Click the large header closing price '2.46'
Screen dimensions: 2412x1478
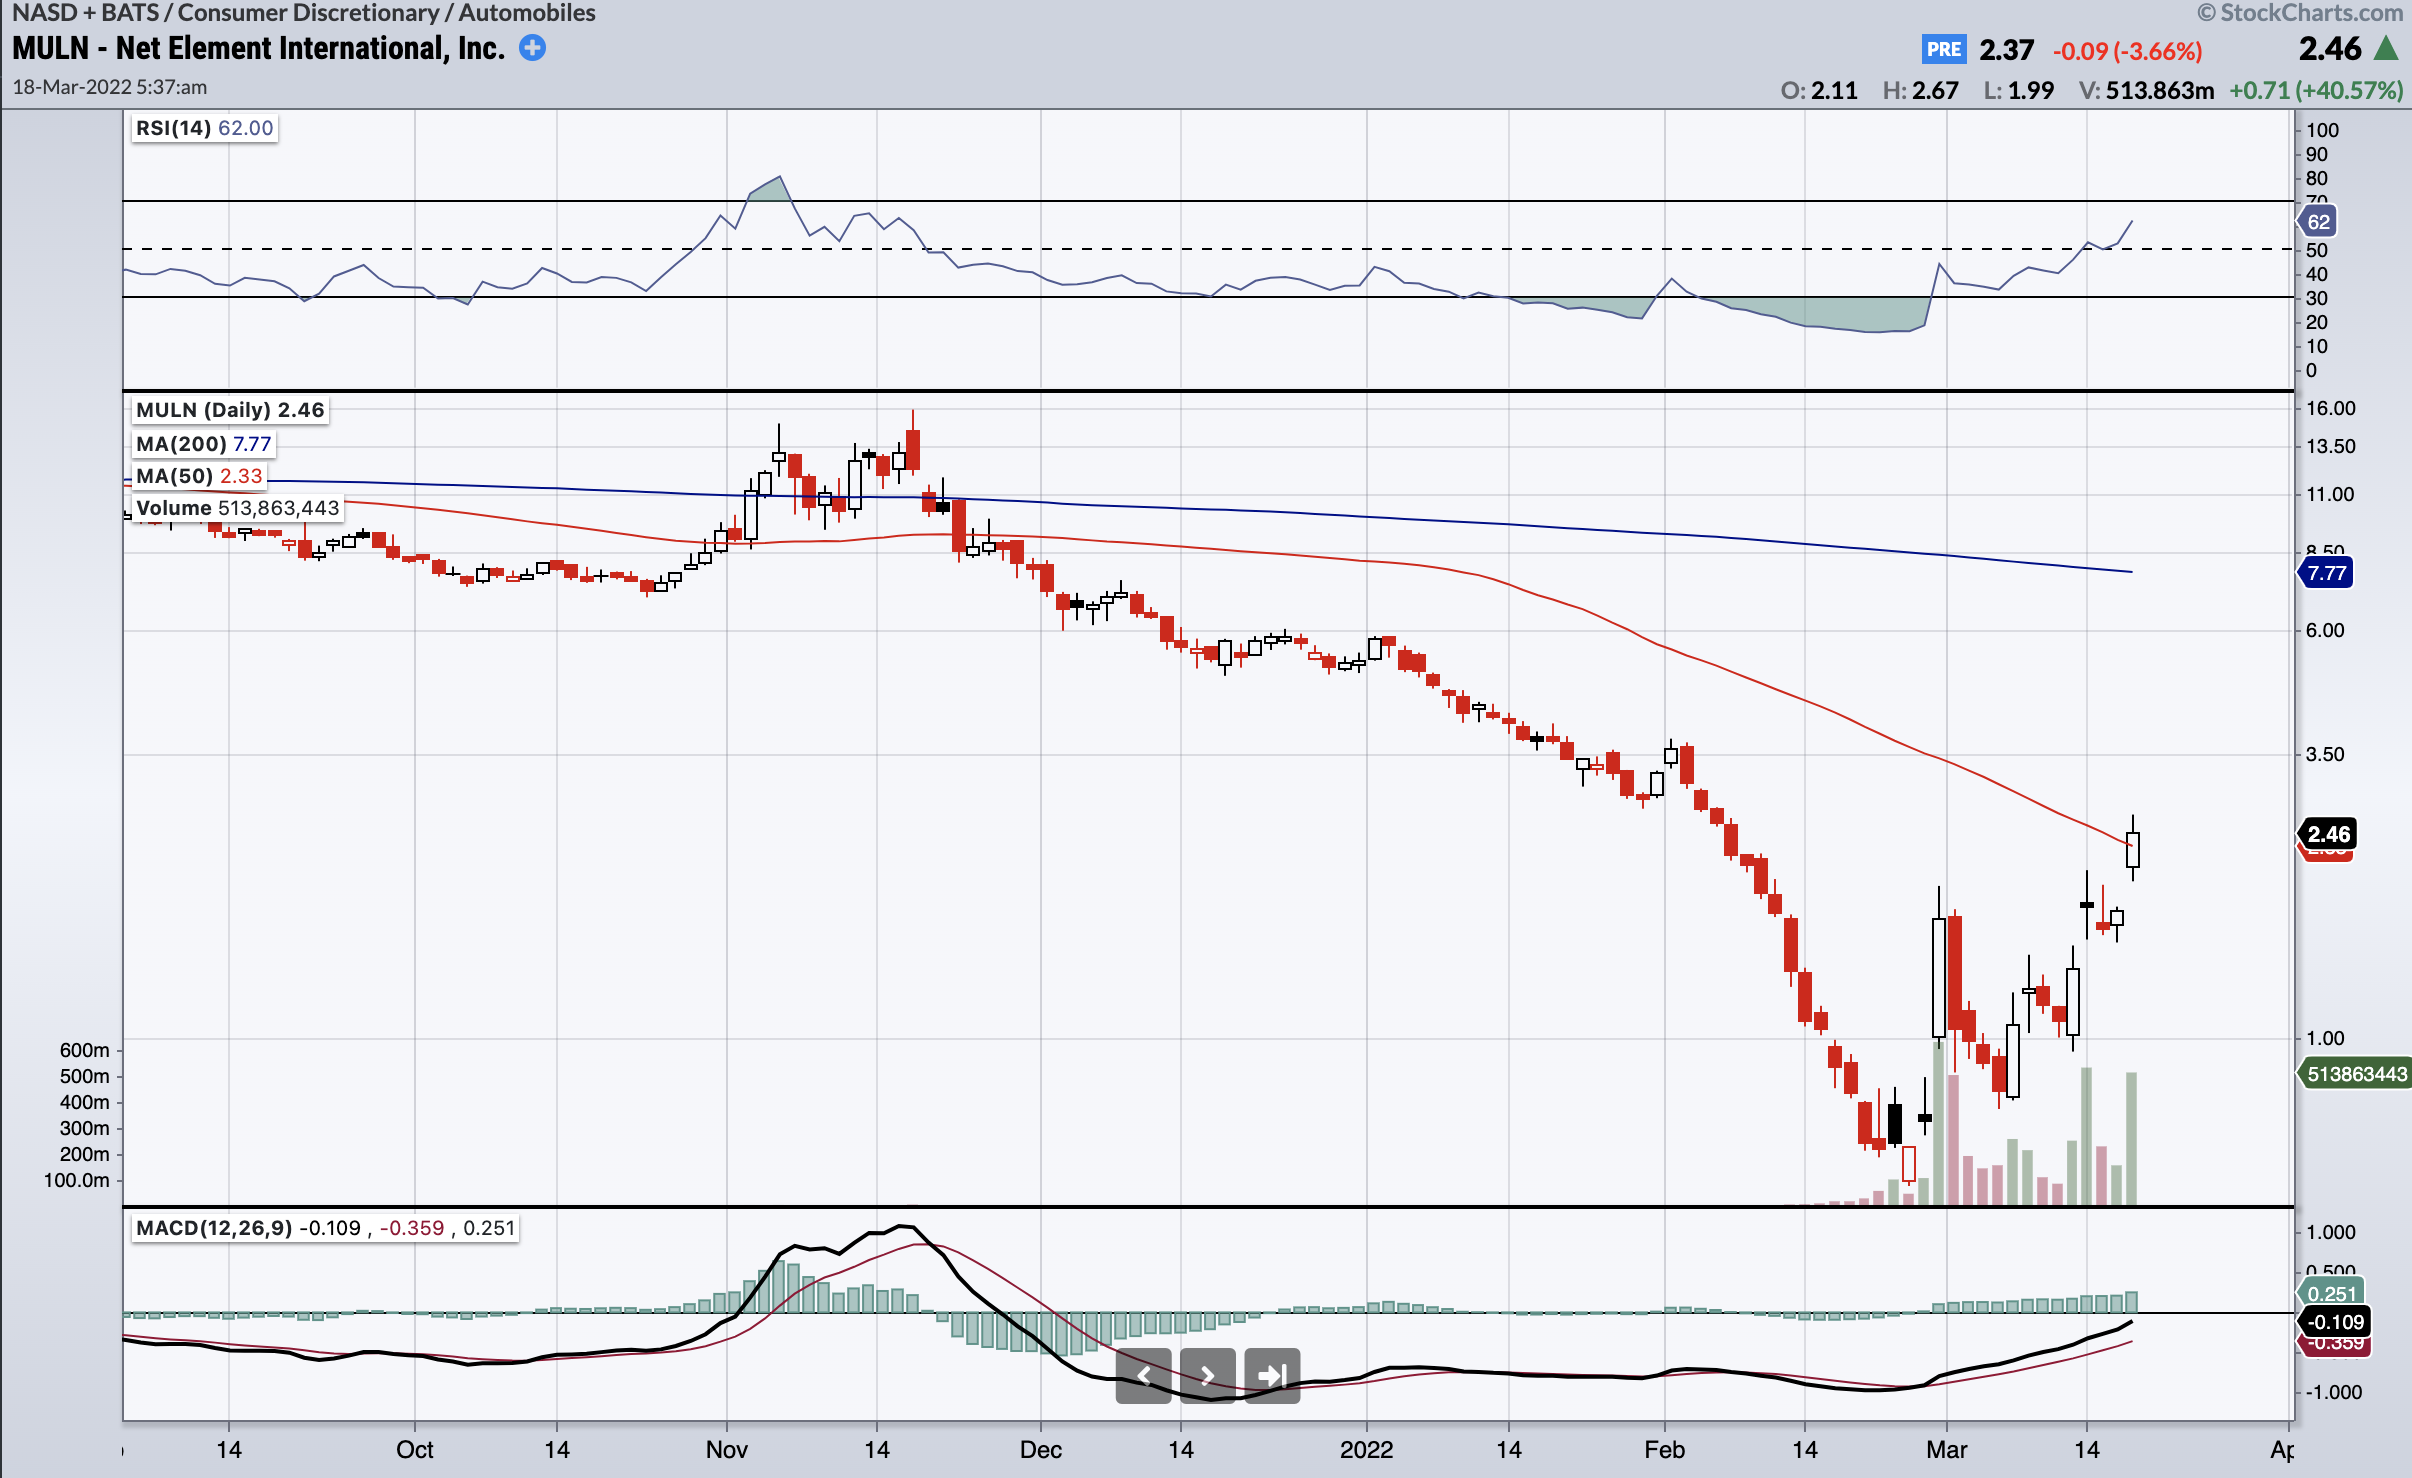(2329, 48)
